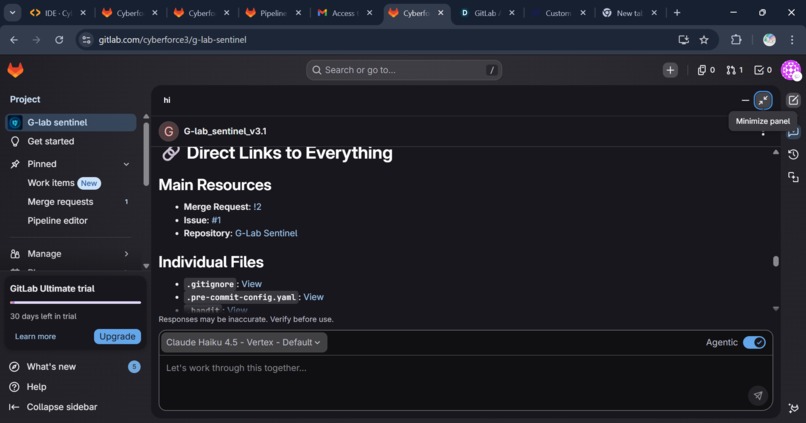
Task: Click the browser address bar URL
Action: point(172,40)
